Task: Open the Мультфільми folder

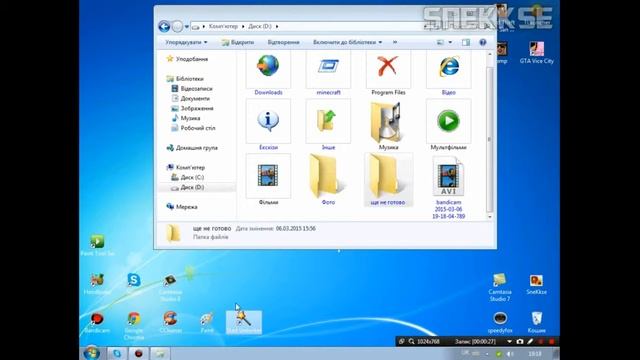Action: pyautogui.click(x=448, y=125)
